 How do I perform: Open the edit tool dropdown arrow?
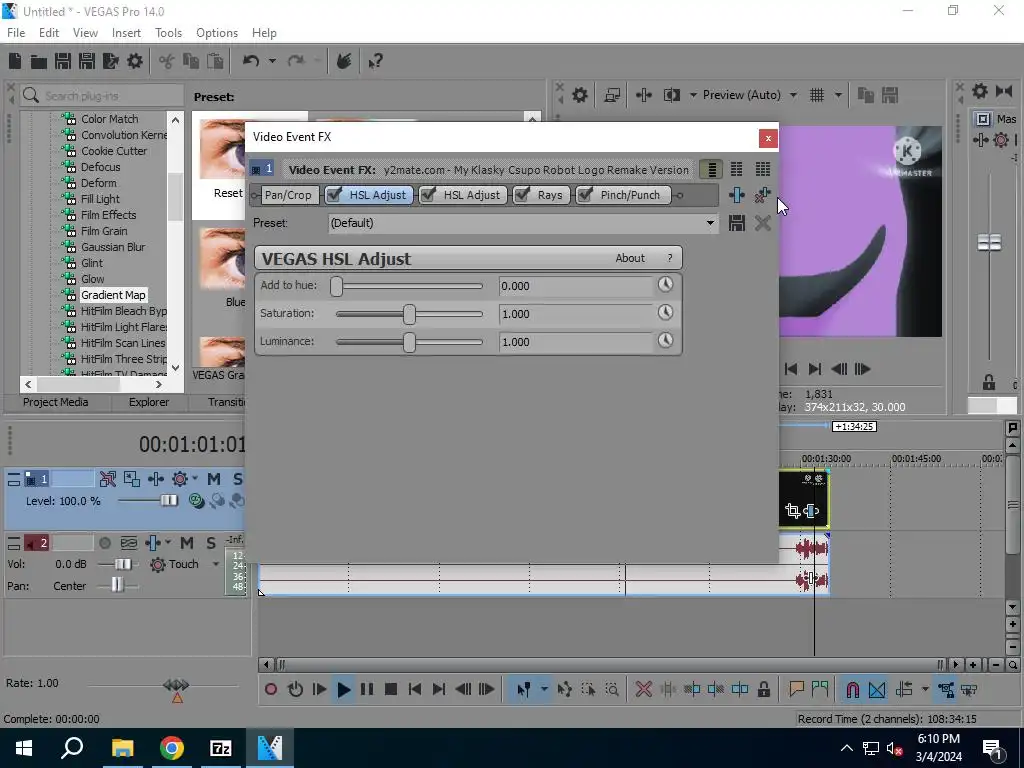coord(543,690)
